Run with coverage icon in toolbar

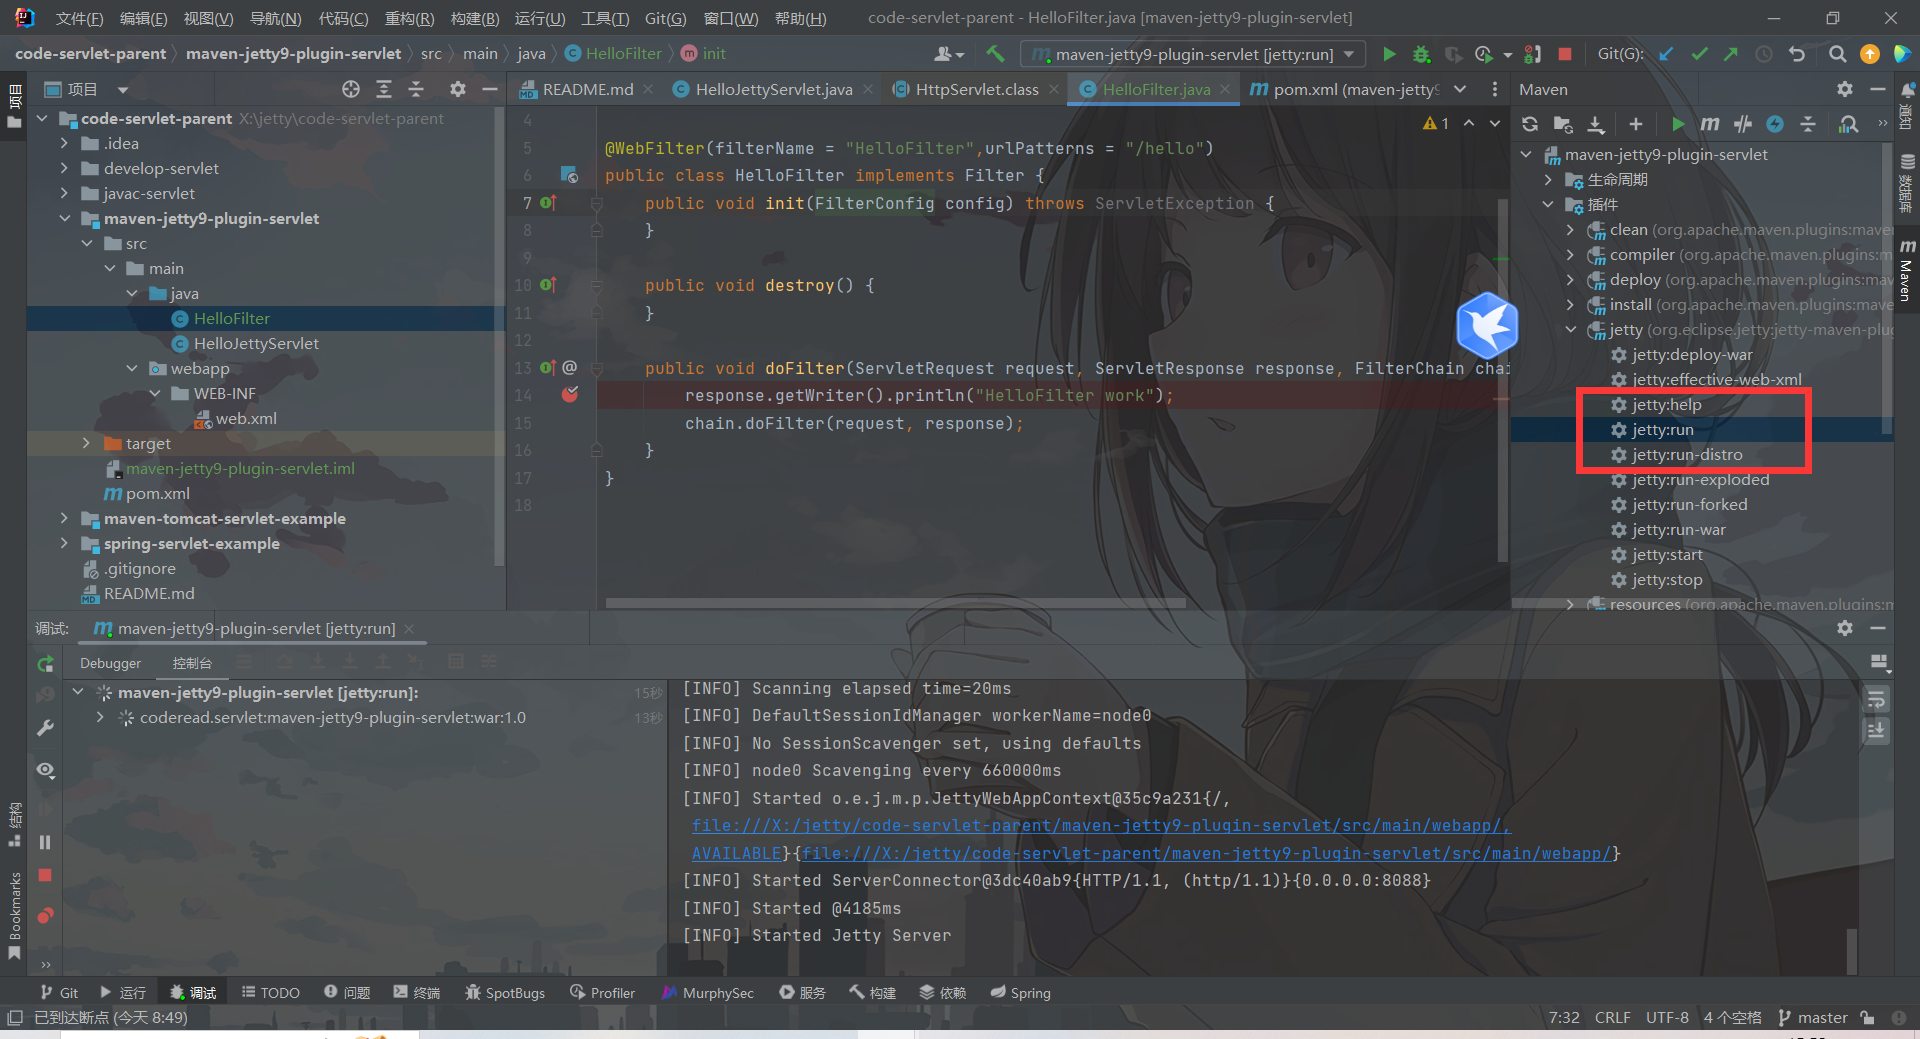[1453, 54]
